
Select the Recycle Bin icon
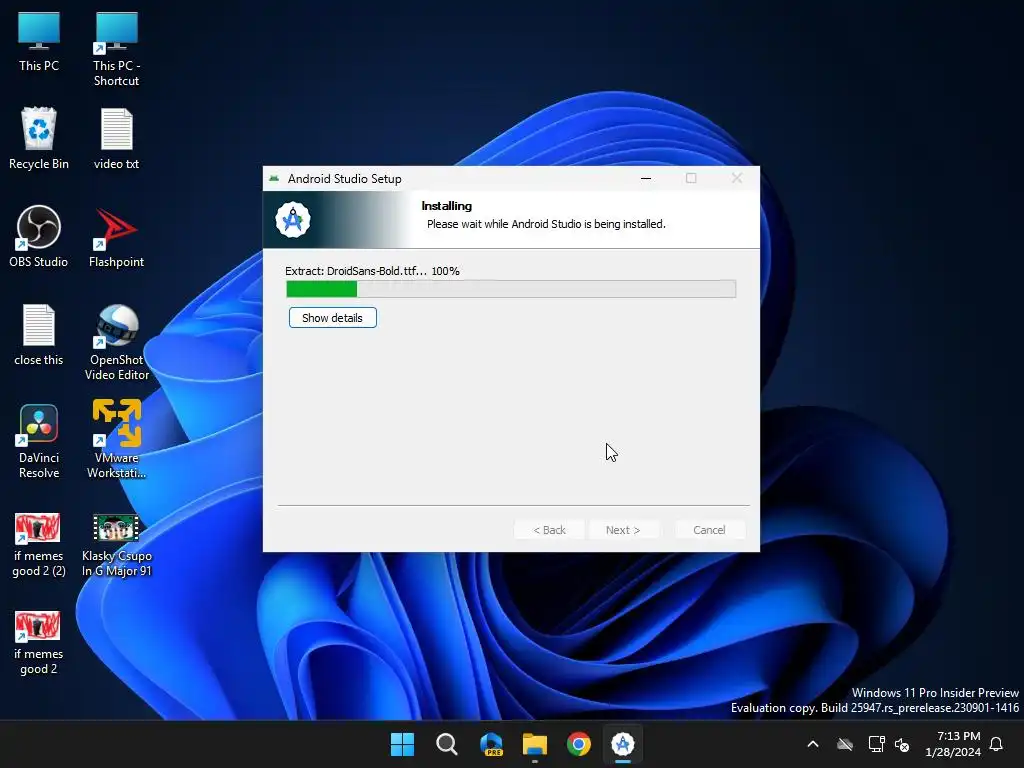pyautogui.click(x=39, y=138)
